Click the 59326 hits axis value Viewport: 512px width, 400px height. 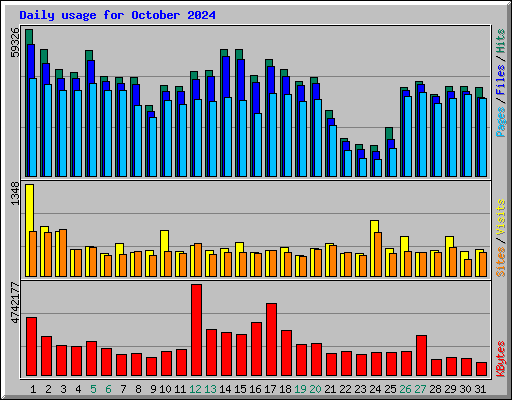15,42
